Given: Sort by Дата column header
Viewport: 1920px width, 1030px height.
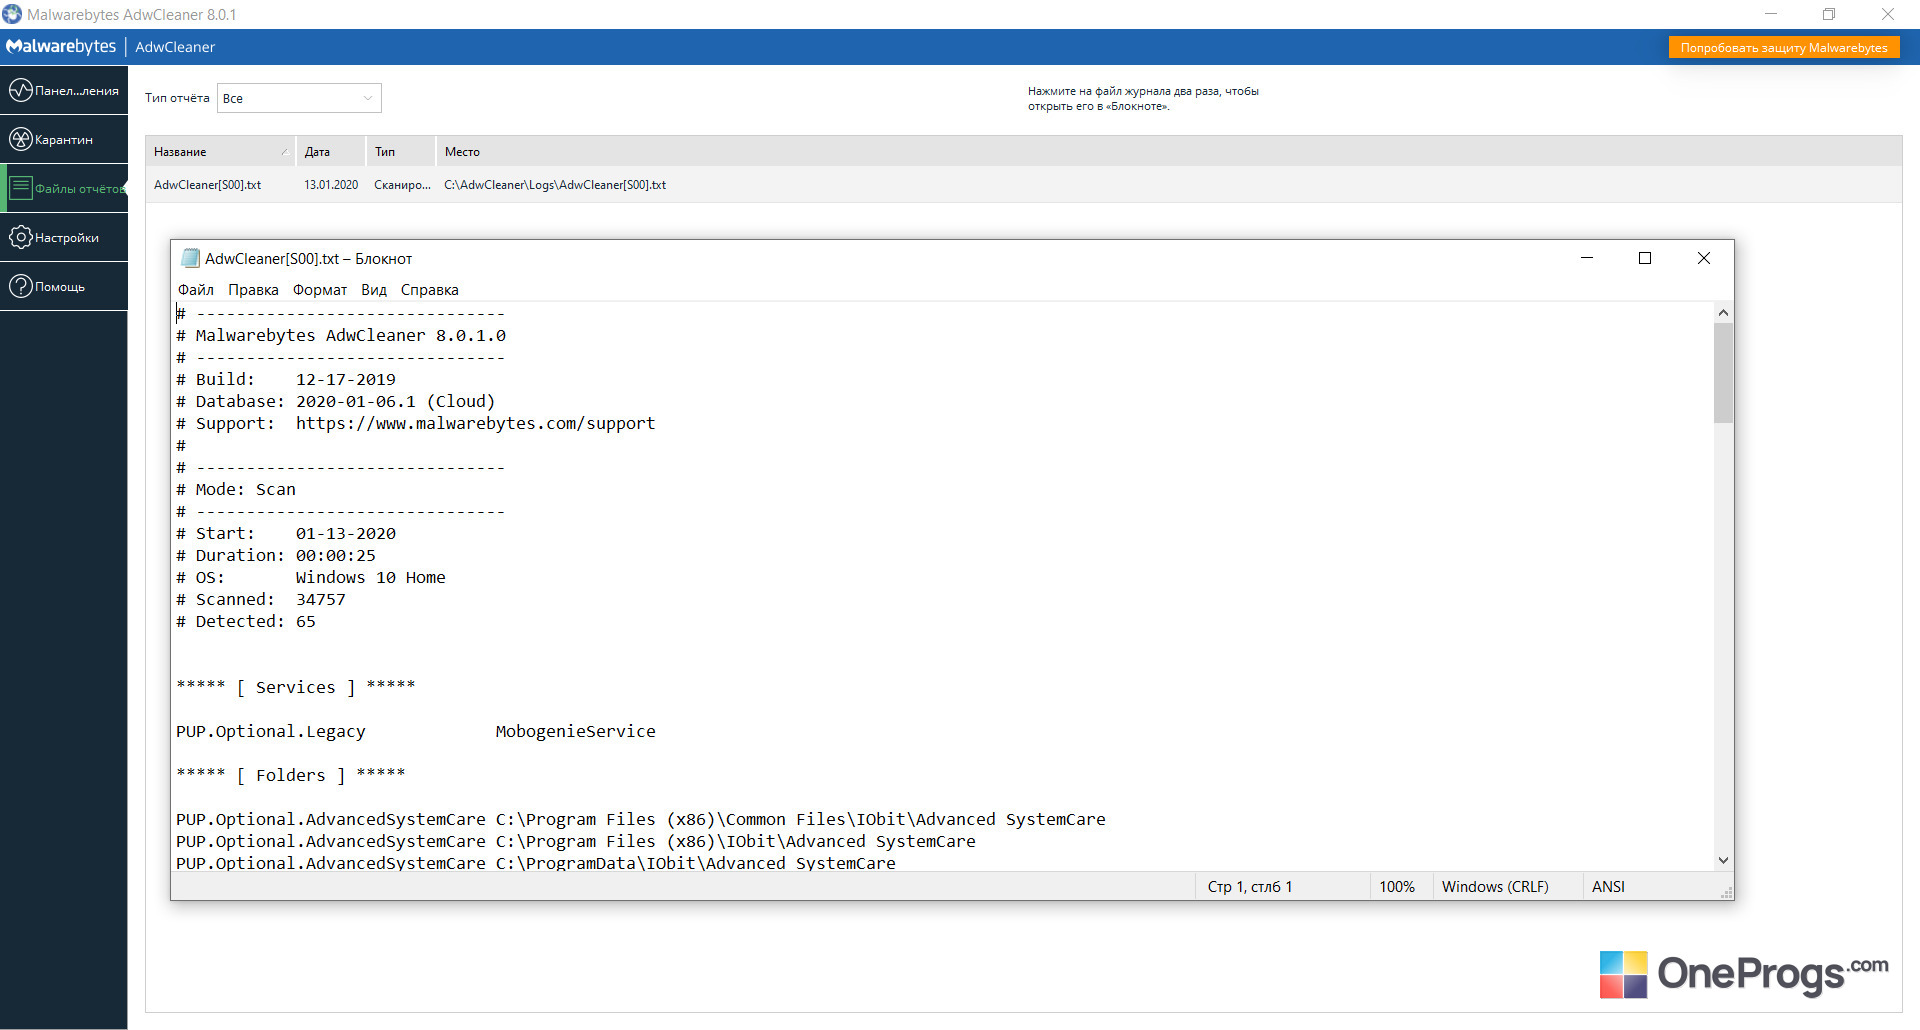Looking at the screenshot, I should point(330,152).
